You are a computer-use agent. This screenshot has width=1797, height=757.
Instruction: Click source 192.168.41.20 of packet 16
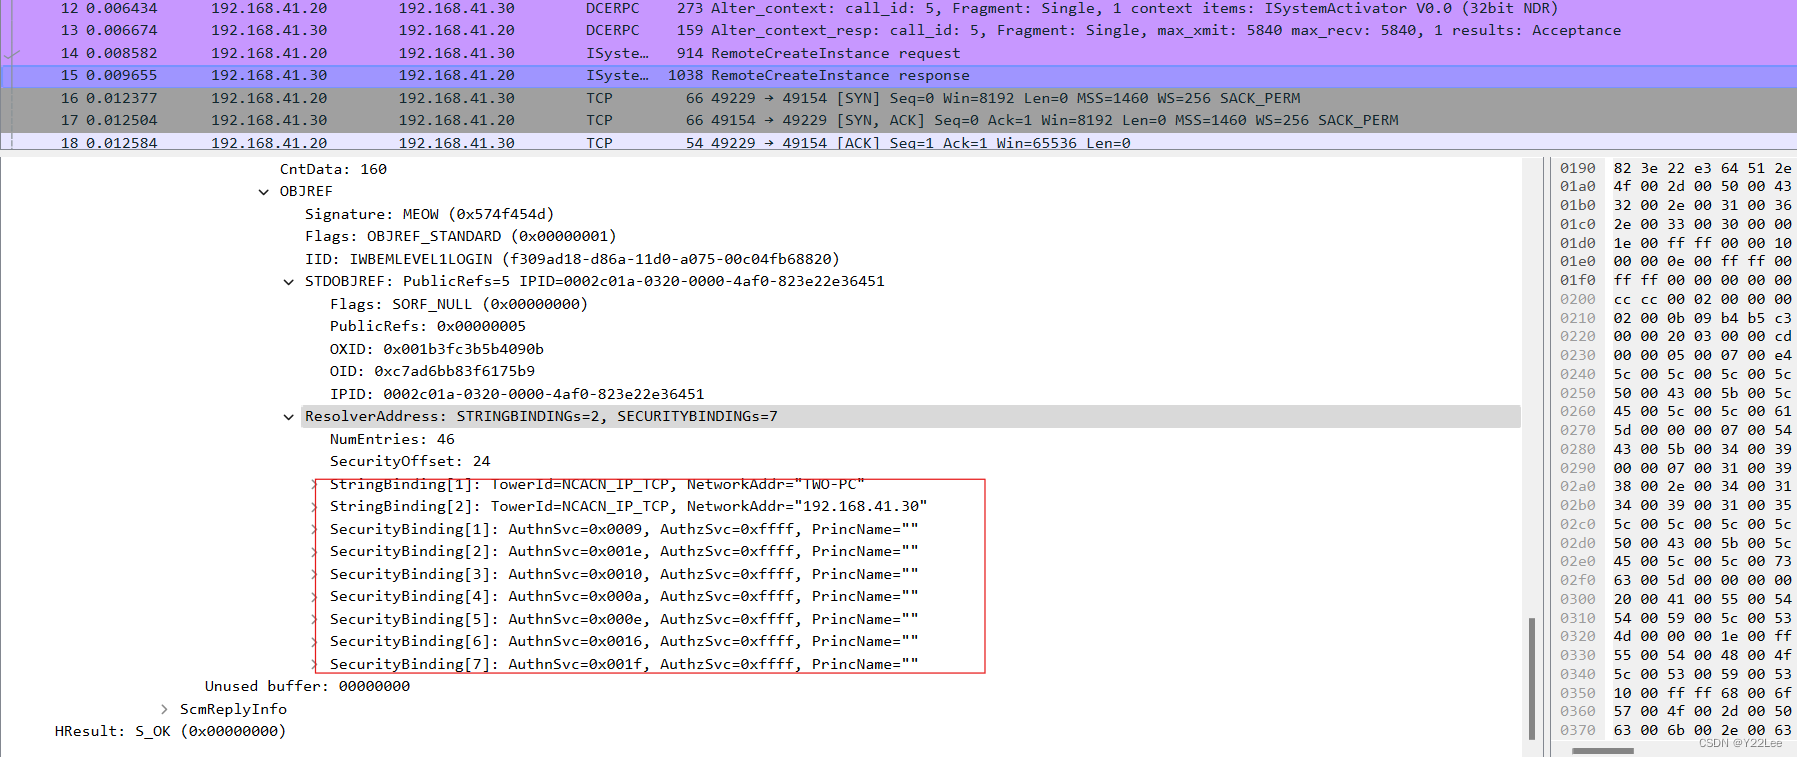269,98
